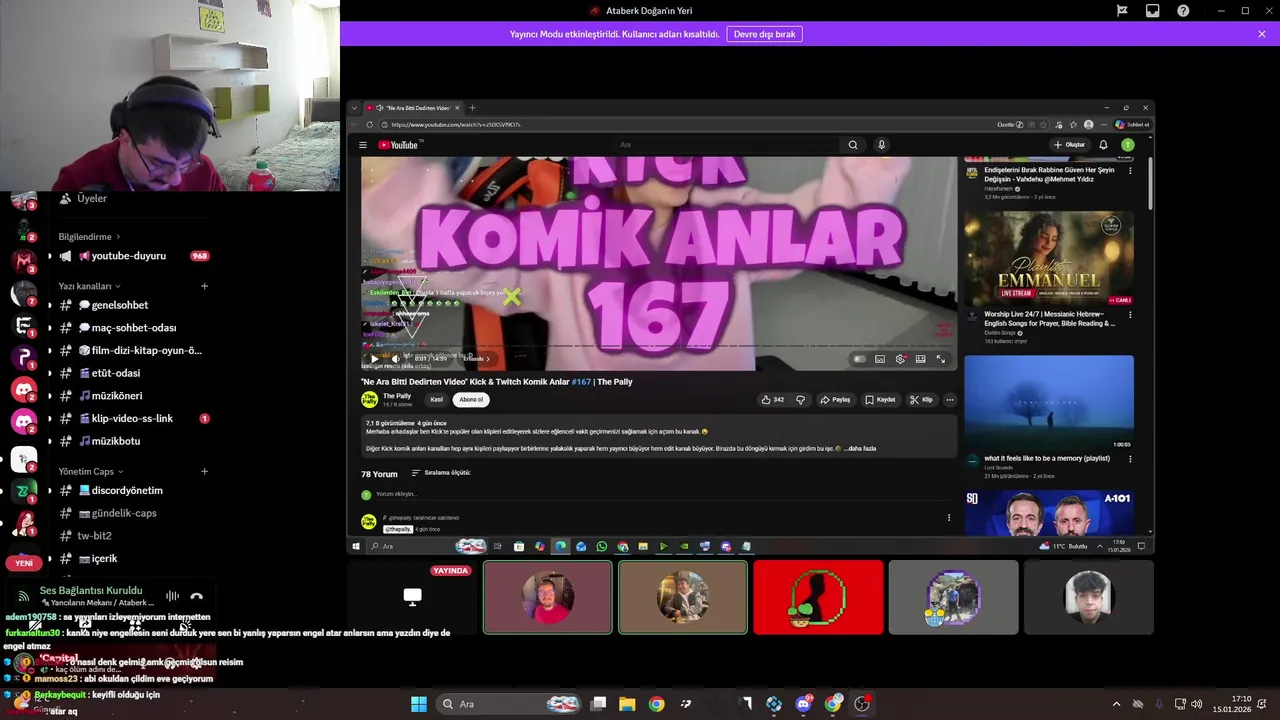The width and height of the screenshot is (1280, 720).
Task: Switch YouTube player to theater mode
Action: point(920,359)
